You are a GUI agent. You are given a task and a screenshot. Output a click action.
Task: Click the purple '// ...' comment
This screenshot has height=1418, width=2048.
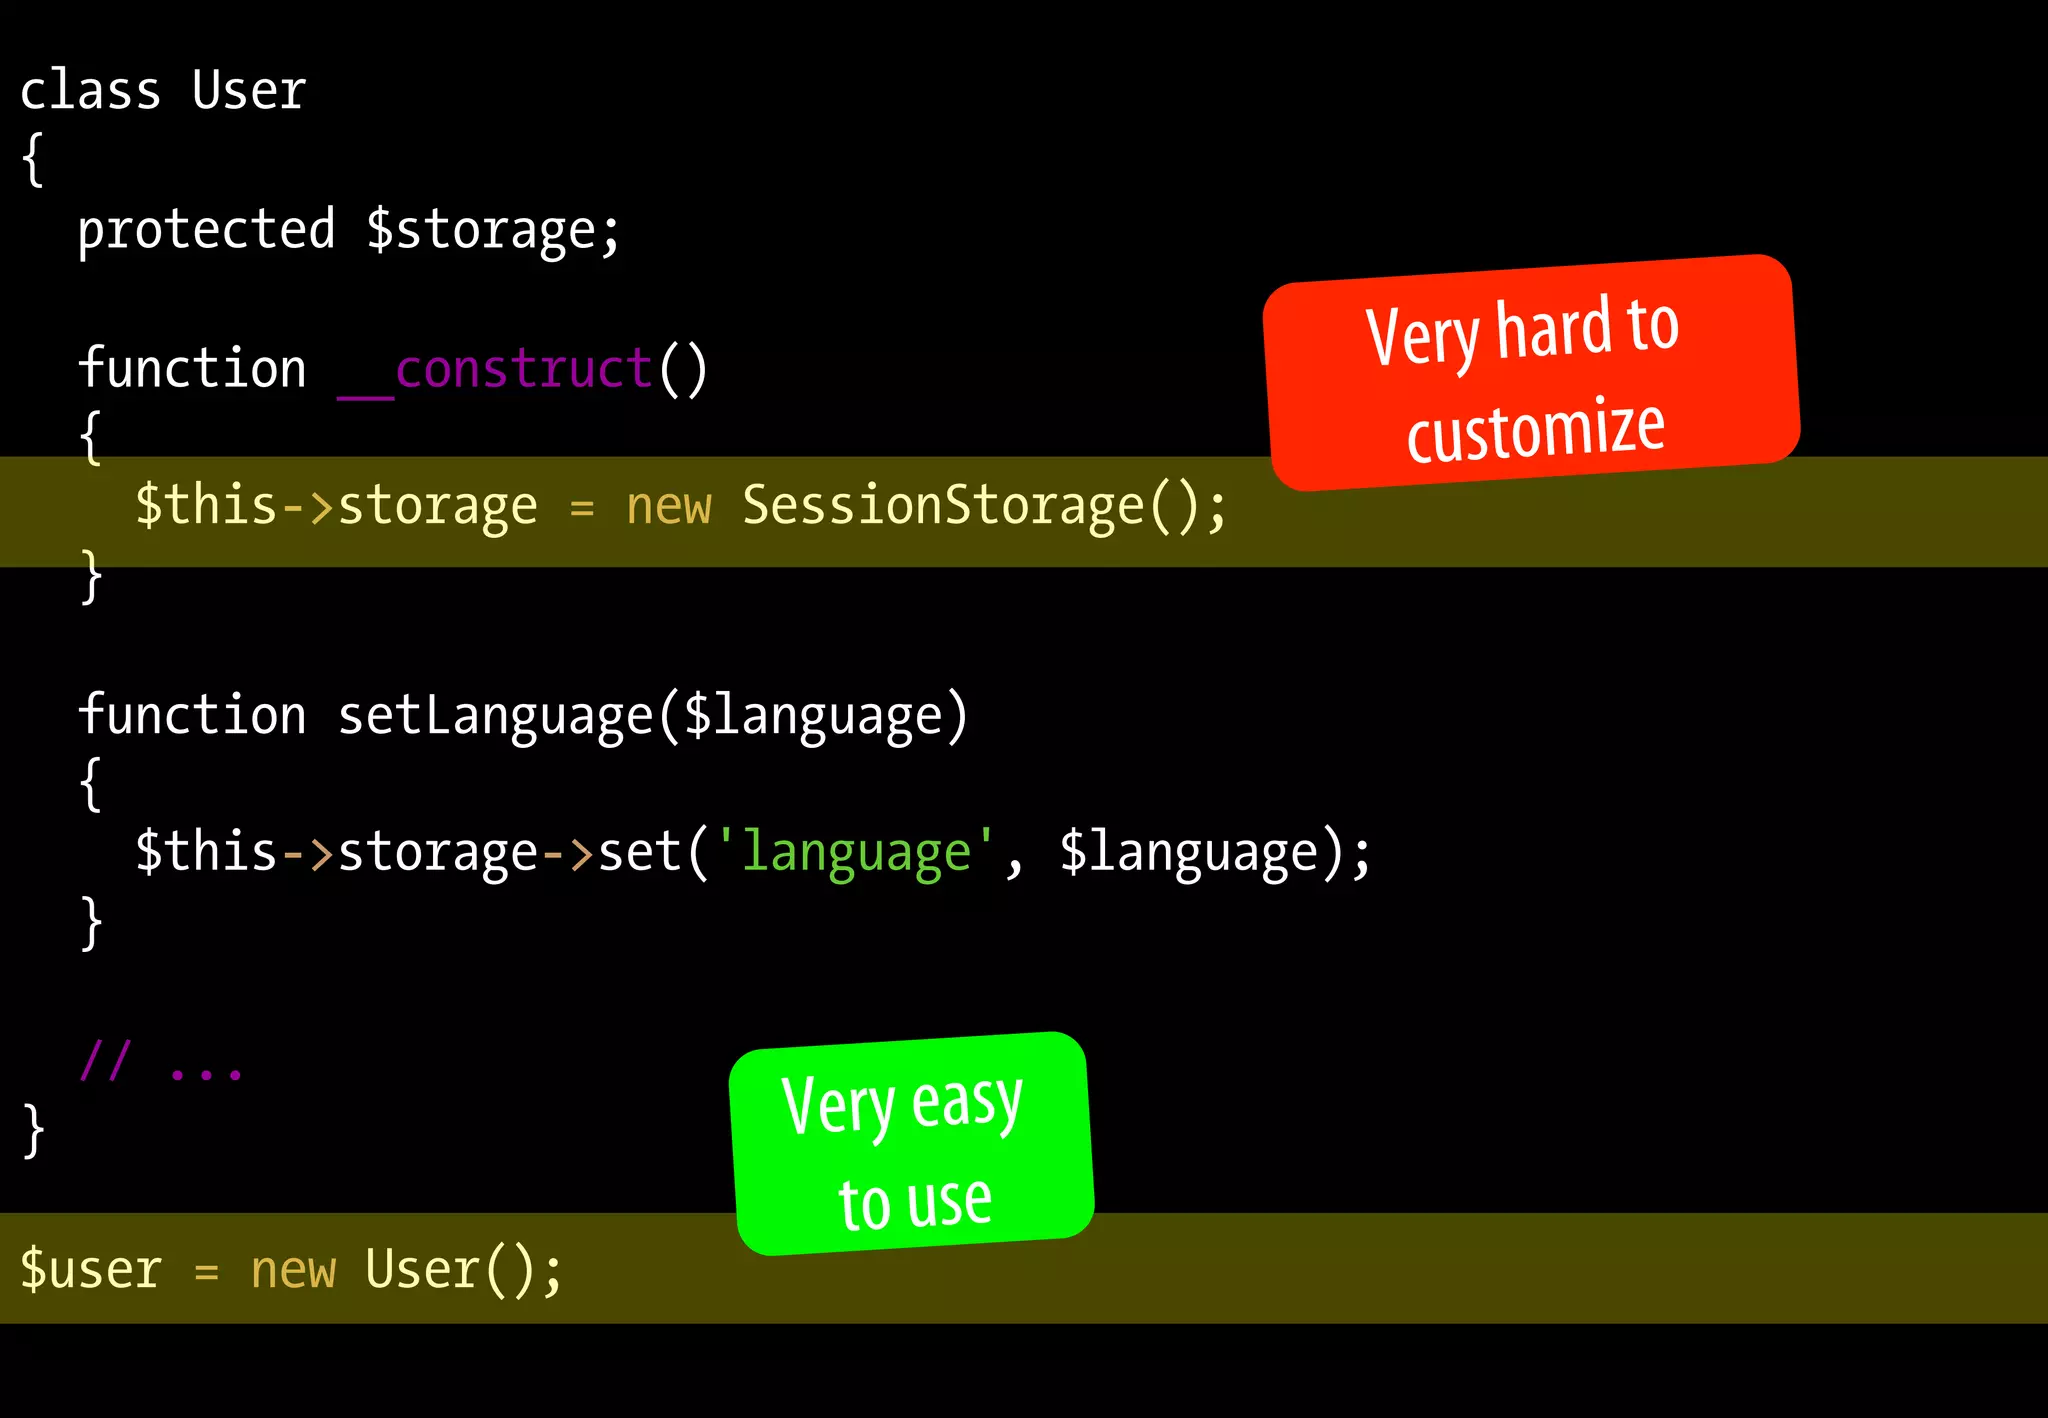162,1064
